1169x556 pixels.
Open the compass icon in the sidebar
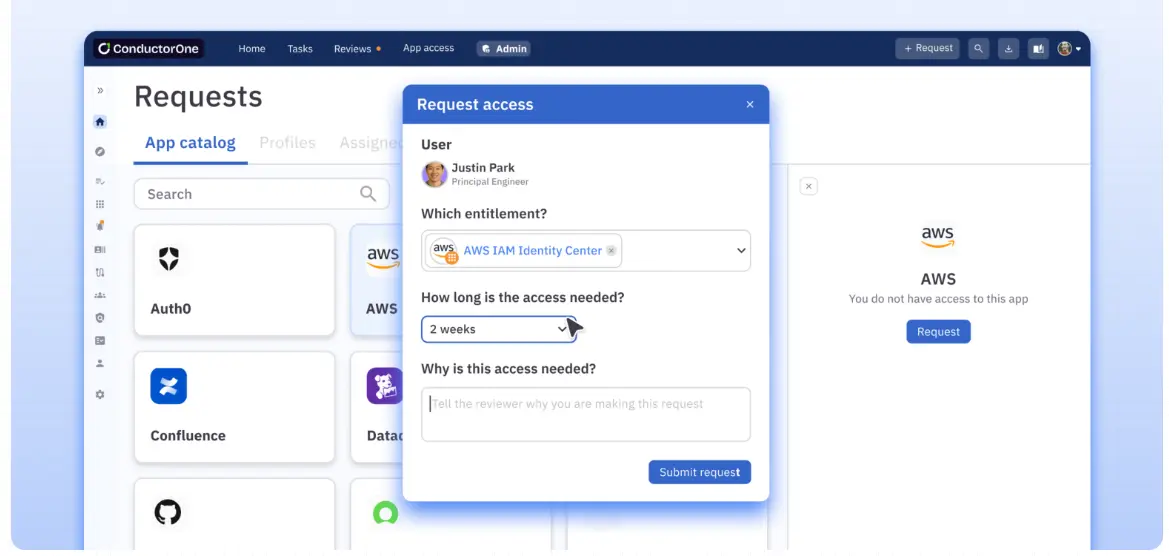(100, 152)
